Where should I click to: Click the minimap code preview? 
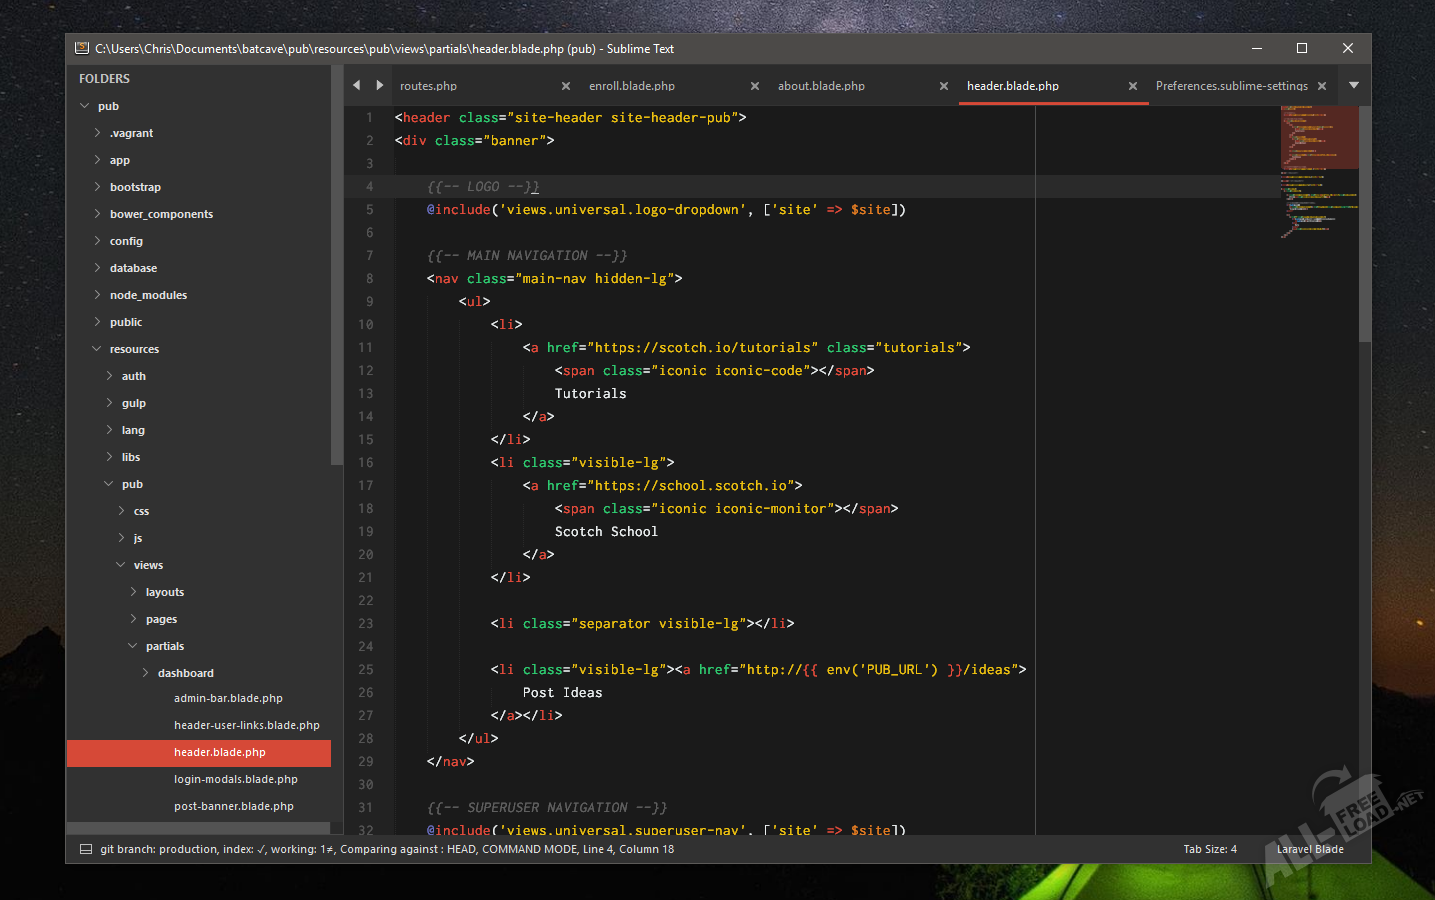pos(1318,170)
